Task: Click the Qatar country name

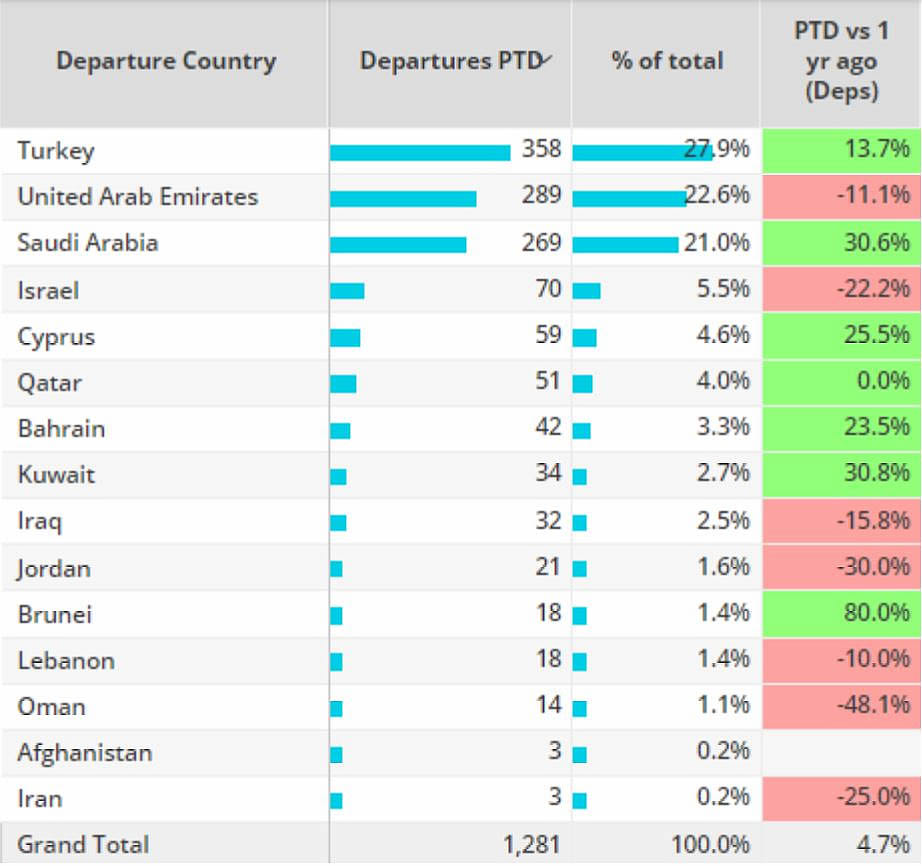Action: (50, 383)
